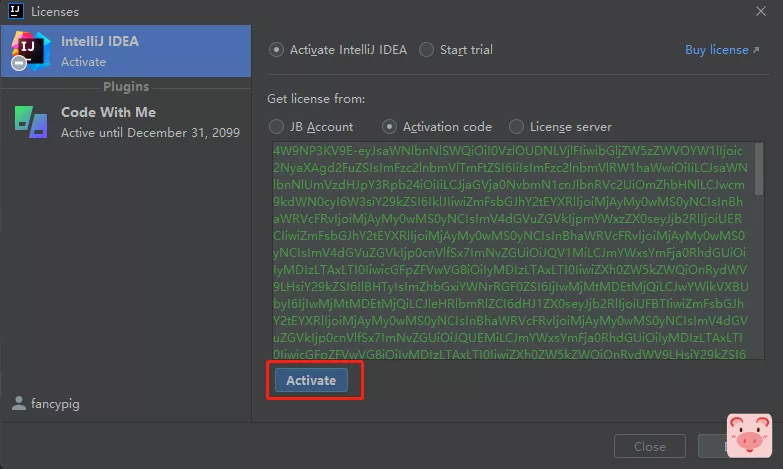This screenshot has height=469, width=783.
Task: Open the Buy license link
Action: coord(717,50)
